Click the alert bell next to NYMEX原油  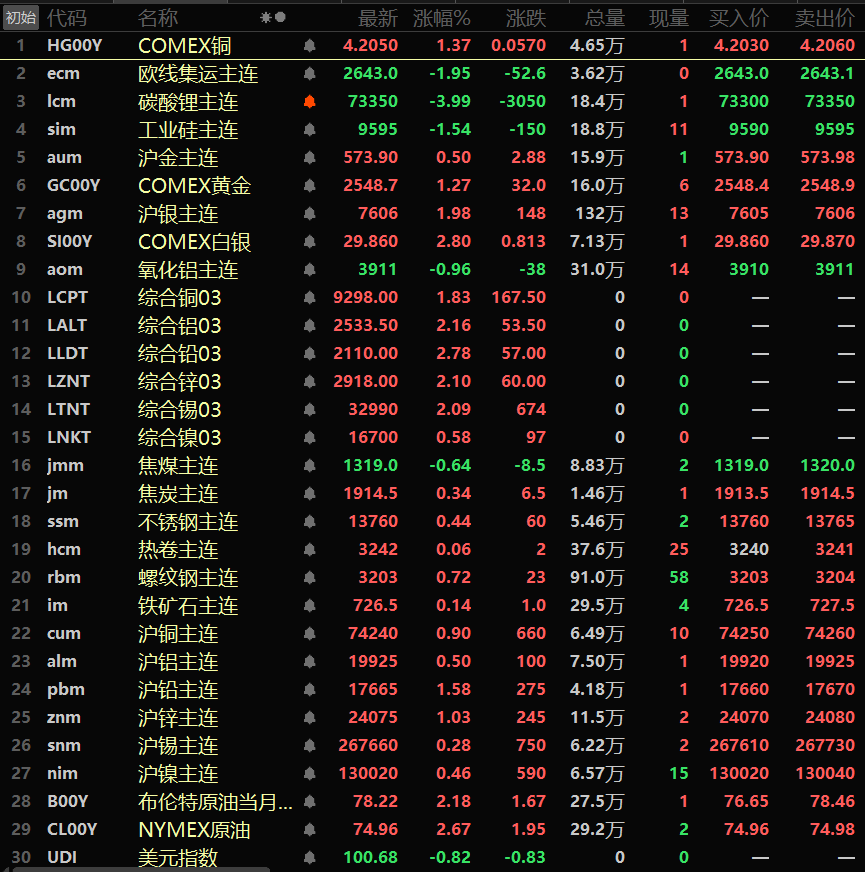[x=309, y=830]
